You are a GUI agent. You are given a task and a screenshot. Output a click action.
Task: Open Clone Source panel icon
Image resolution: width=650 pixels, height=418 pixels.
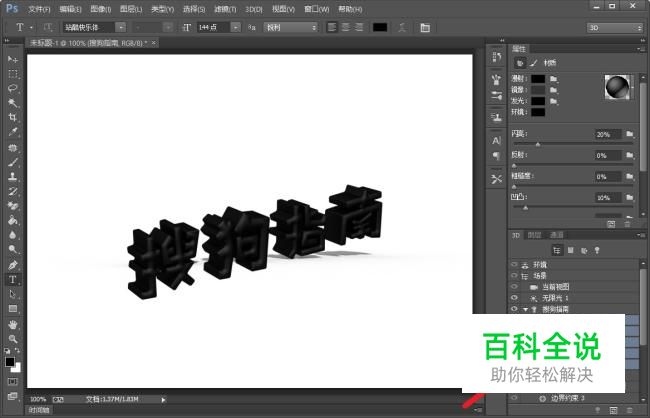point(497,118)
